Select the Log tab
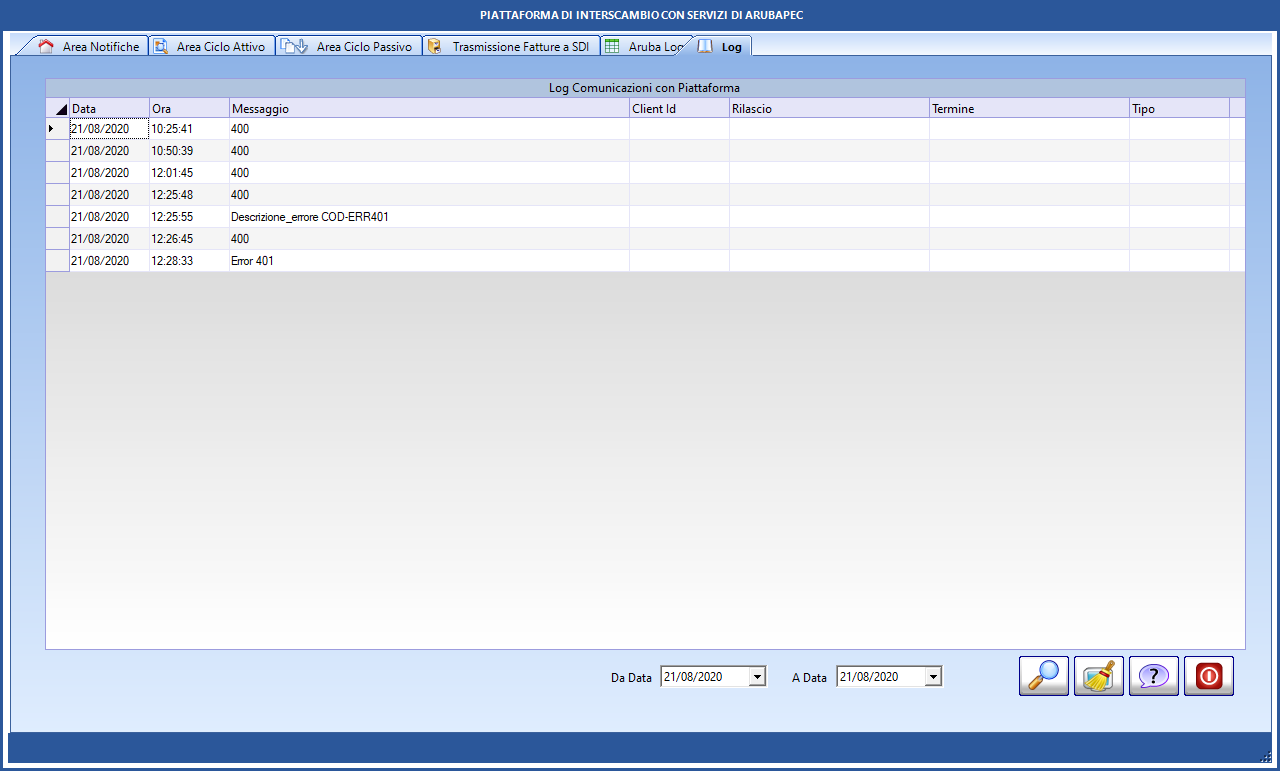 point(722,46)
